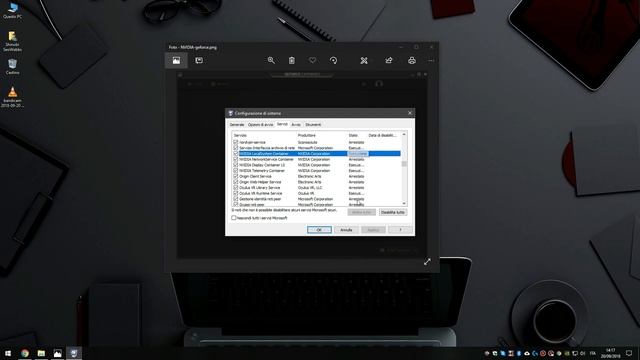Select the Cestino recycle bin desktop icon
This screenshot has width=640, height=360.
pyautogui.click(x=12, y=67)
